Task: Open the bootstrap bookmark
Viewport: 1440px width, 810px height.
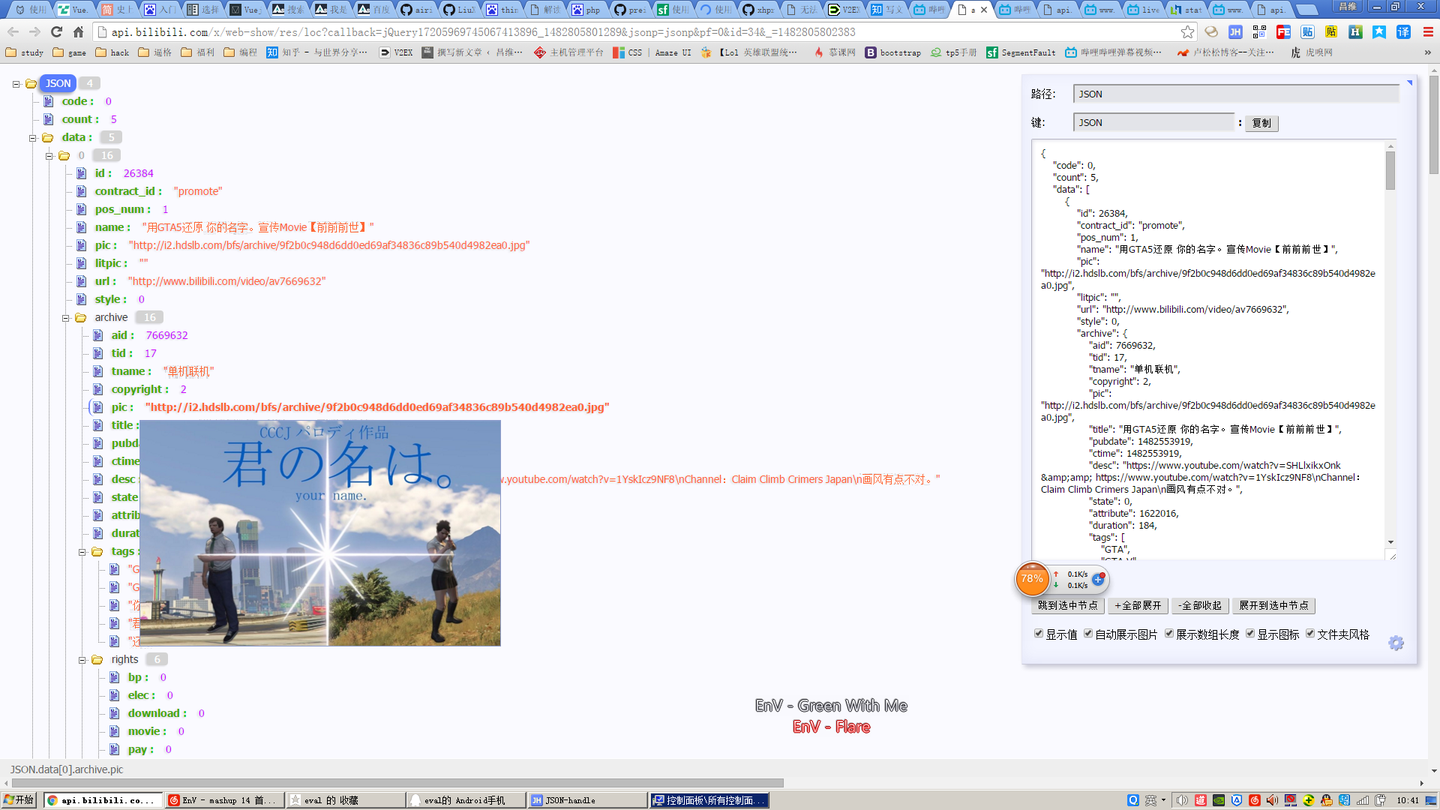Action: pos(893,52)
